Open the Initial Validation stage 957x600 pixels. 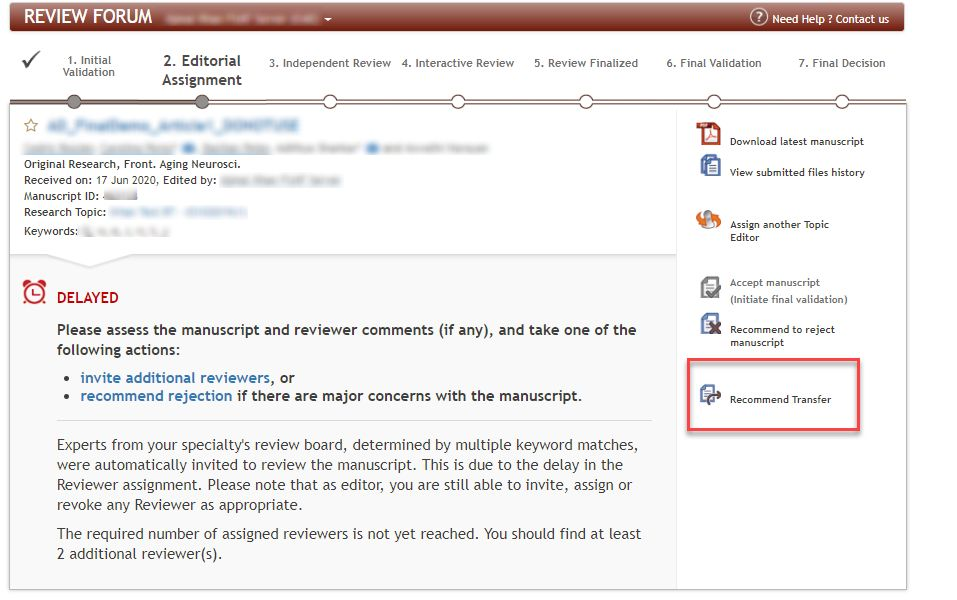point(88,66)
